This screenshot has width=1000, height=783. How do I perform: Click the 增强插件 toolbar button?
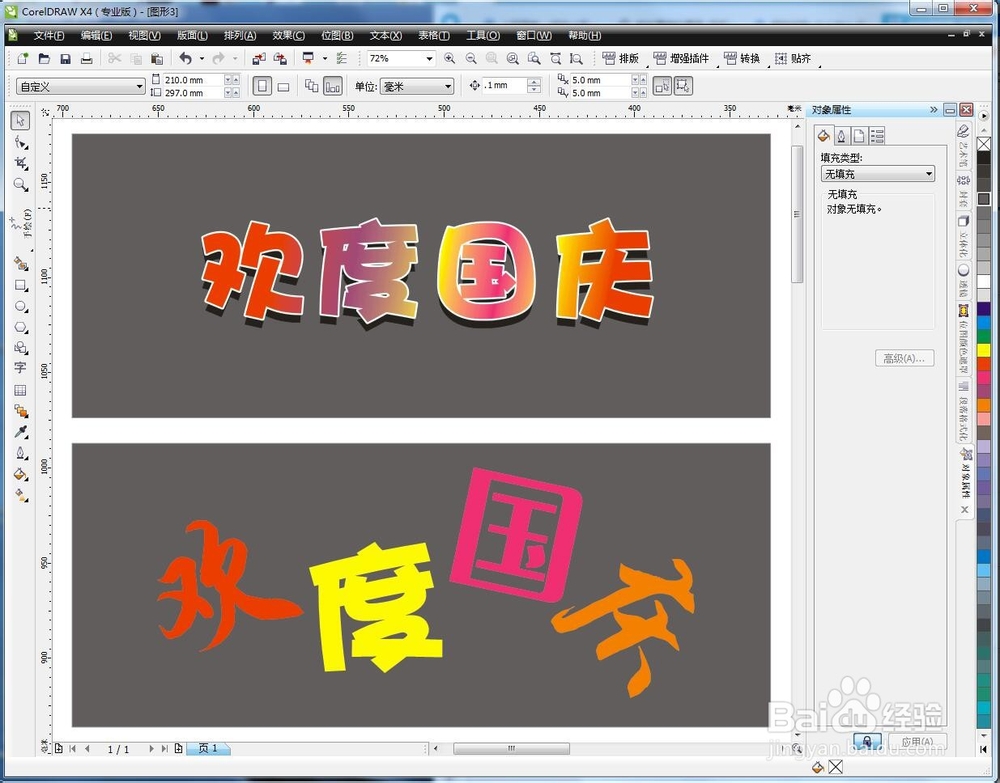[682, 59]
